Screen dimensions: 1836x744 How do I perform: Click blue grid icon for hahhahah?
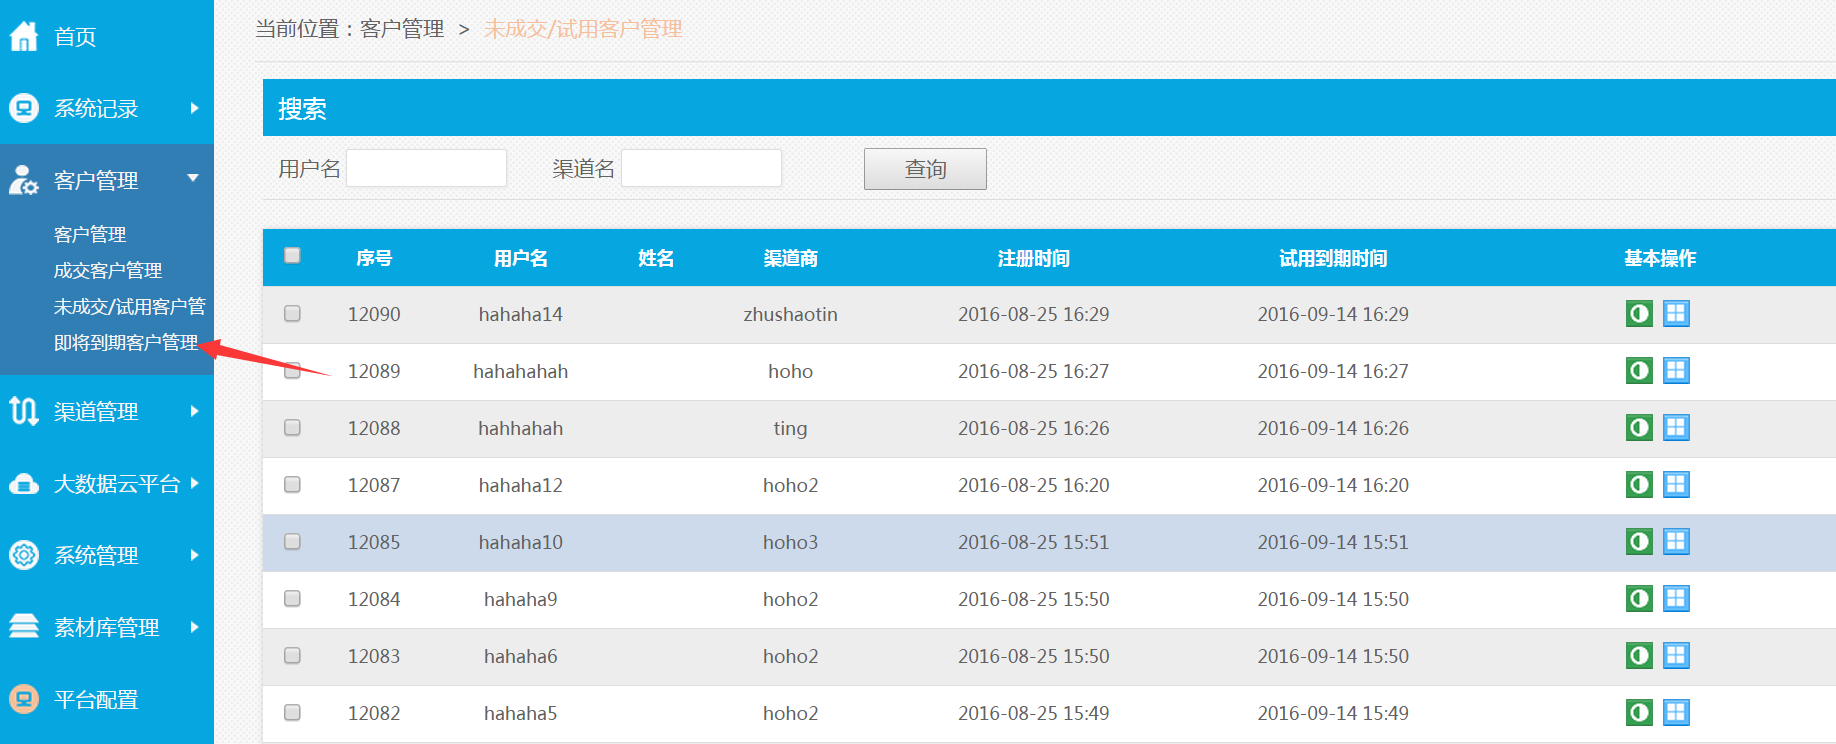pos(1676,428)
